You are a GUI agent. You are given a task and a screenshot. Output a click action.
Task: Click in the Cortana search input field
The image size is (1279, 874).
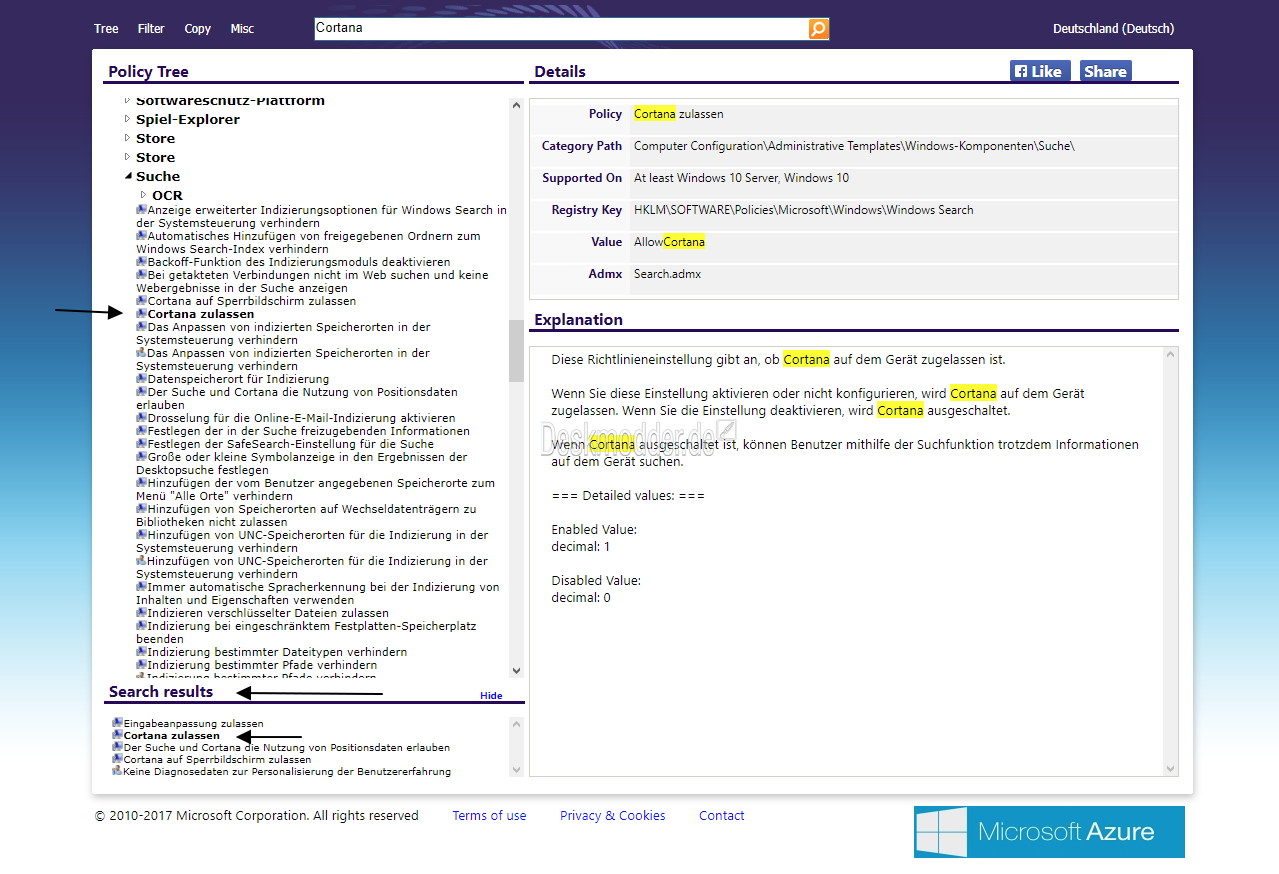click(x=561, y=29)
